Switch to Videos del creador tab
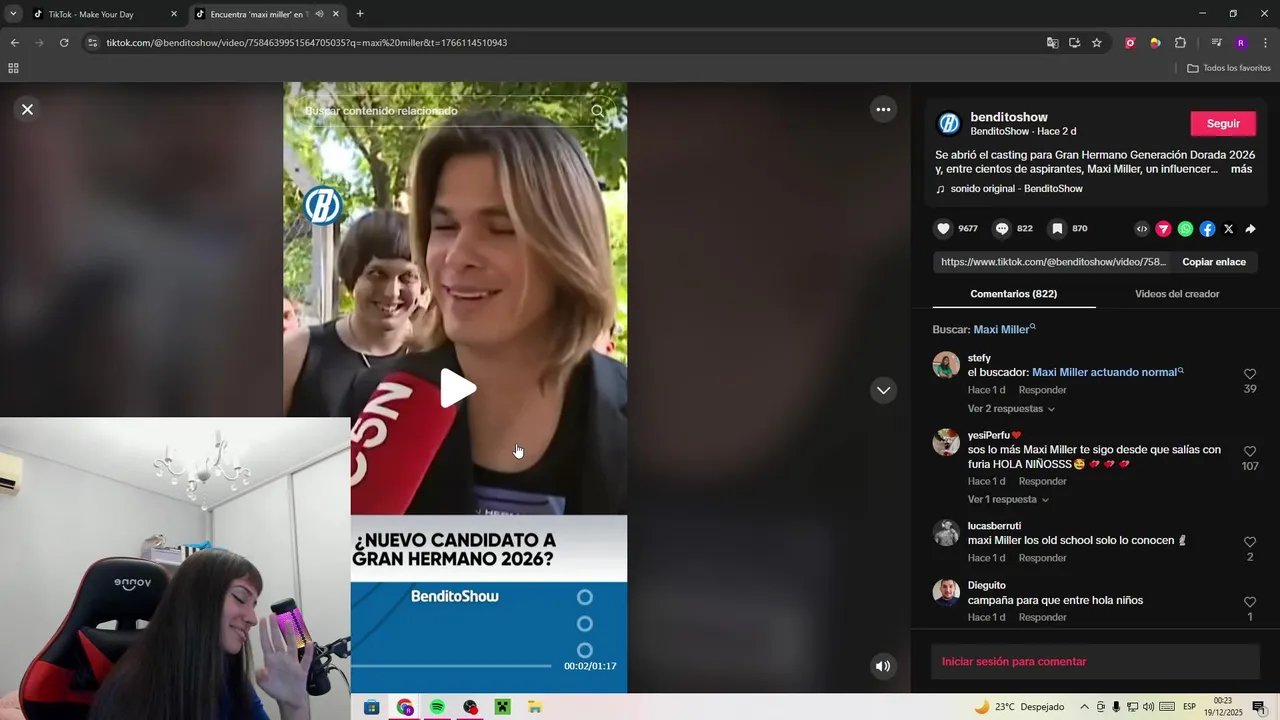This screenshot has width=1280, height=720. tap(1177, 294)
